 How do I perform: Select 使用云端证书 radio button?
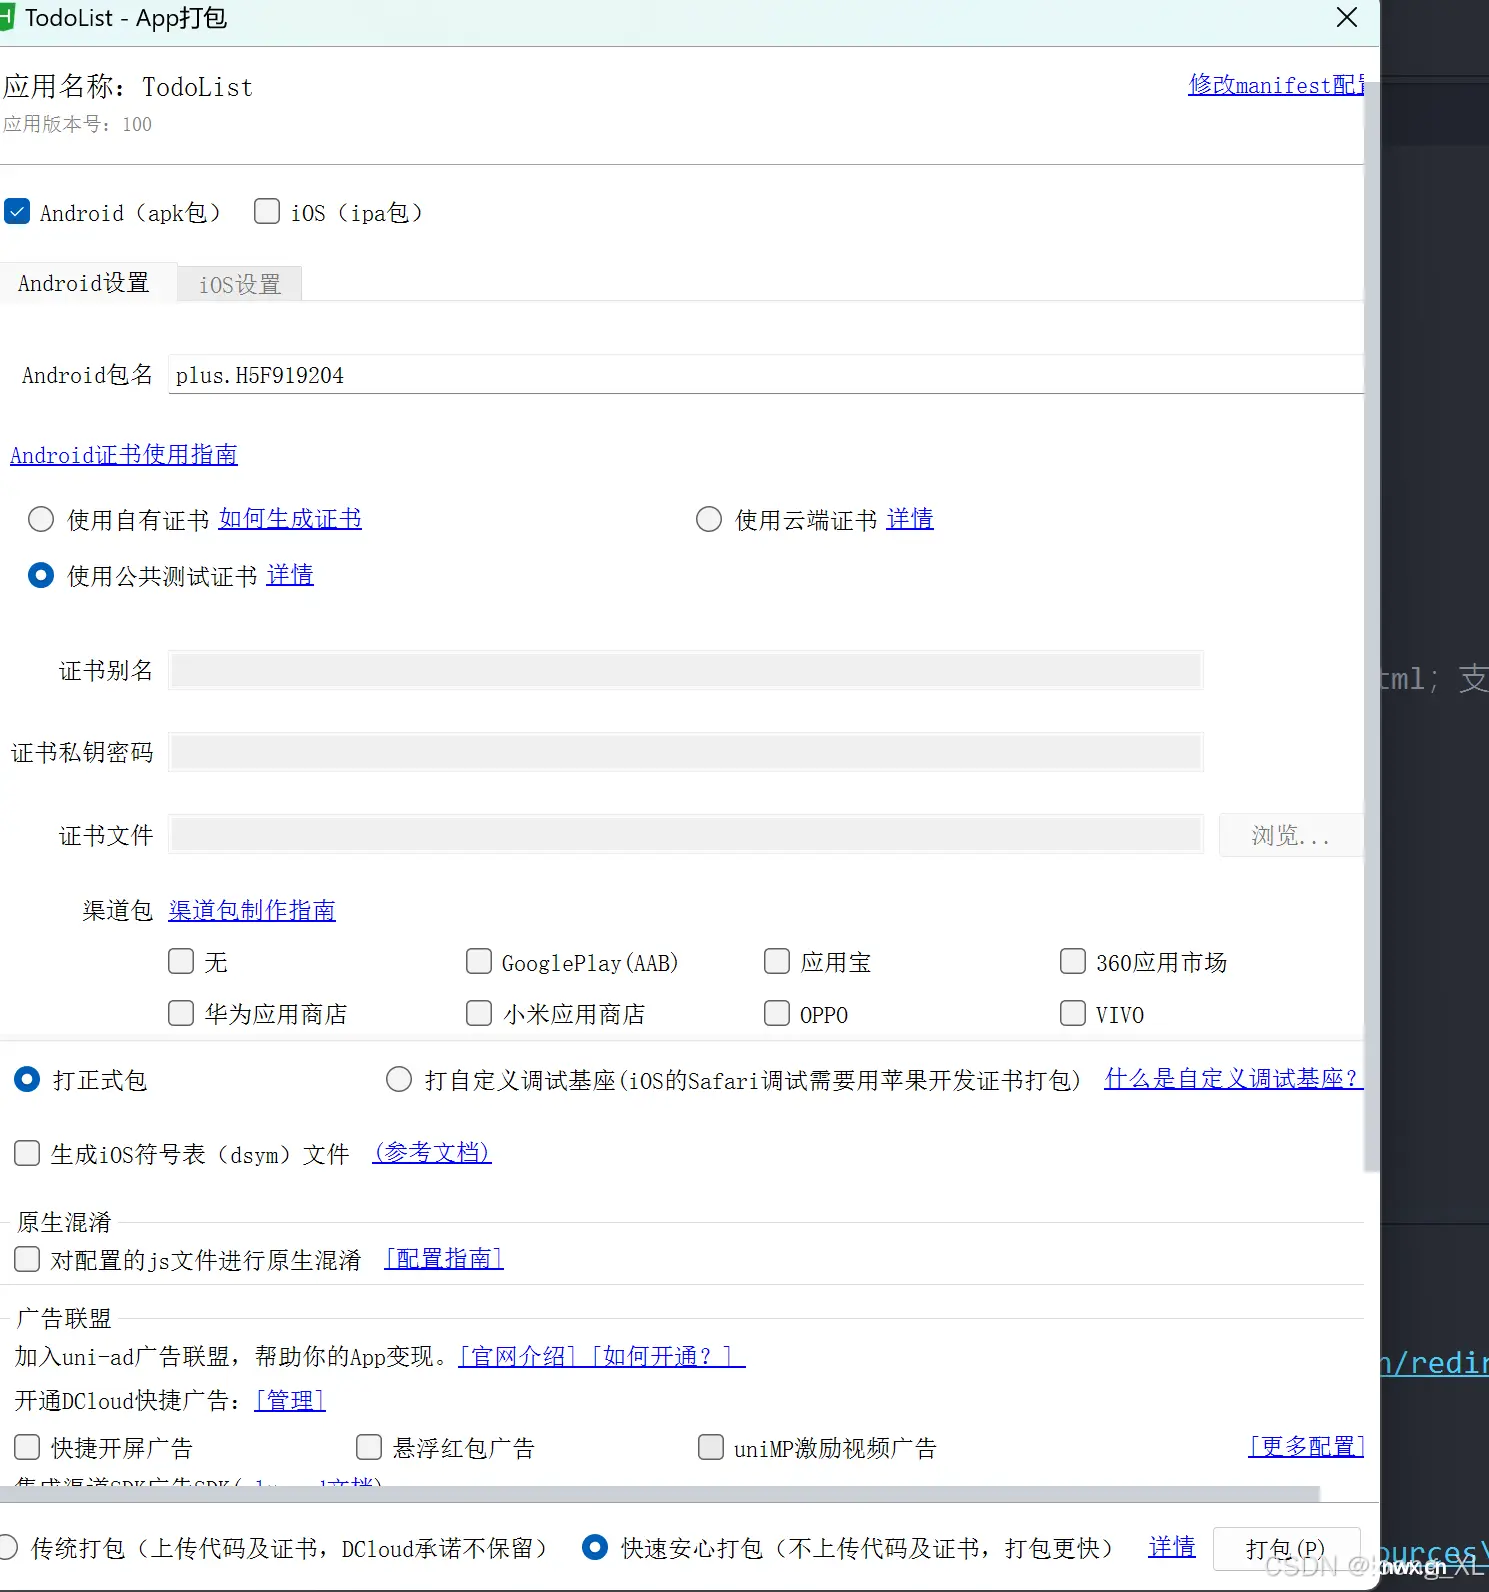click(x=709, y=519)
